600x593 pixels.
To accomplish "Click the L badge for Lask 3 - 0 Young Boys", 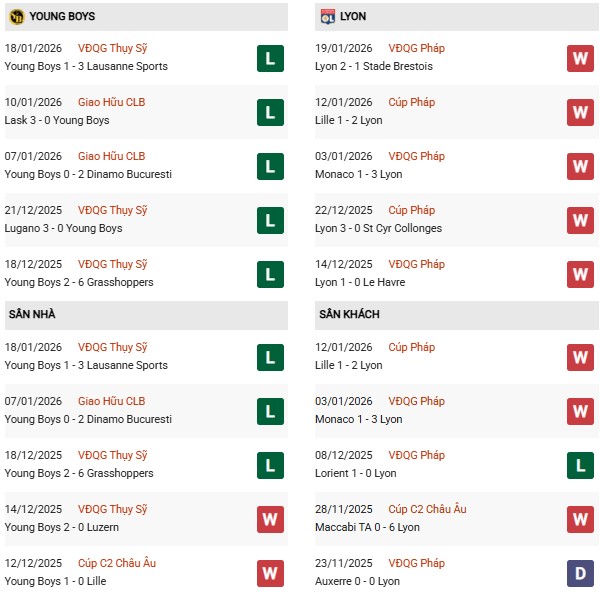I will tap(270, 112).
